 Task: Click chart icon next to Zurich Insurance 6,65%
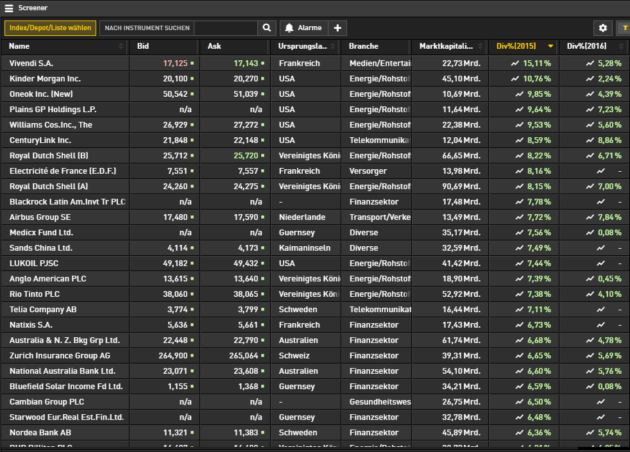click(x=519, y=356)
